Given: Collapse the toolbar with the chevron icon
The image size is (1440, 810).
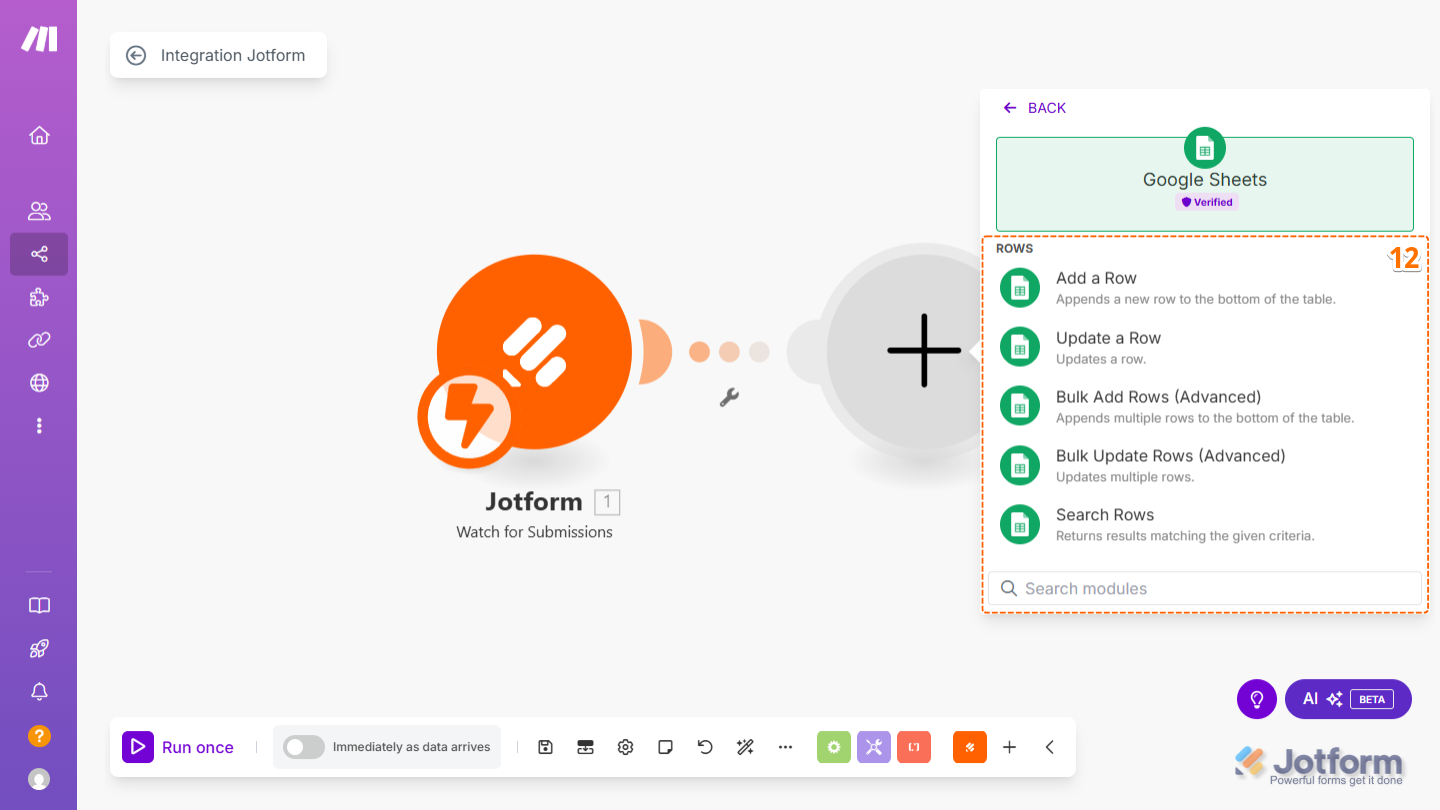Looking at the screenshot, I should (x=1049, y=747).
